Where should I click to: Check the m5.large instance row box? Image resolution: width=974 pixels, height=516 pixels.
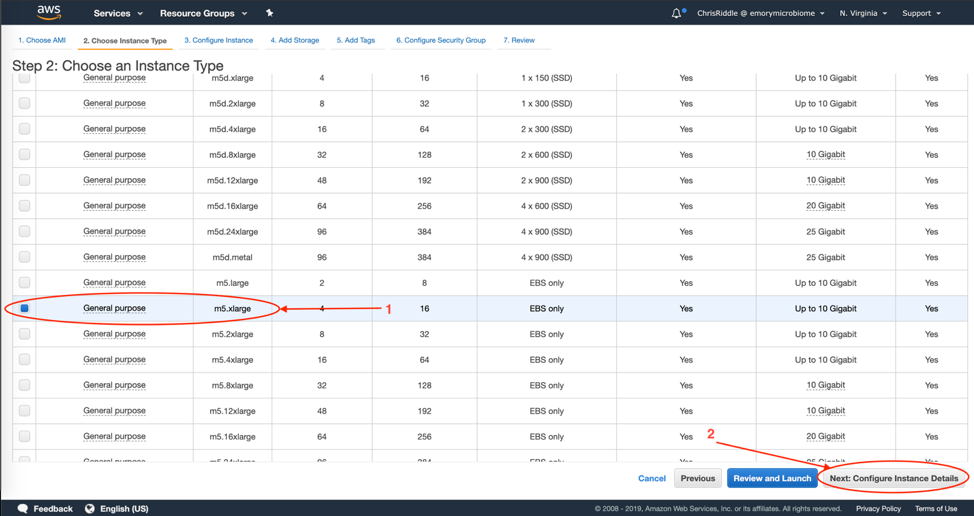(25, 283)
